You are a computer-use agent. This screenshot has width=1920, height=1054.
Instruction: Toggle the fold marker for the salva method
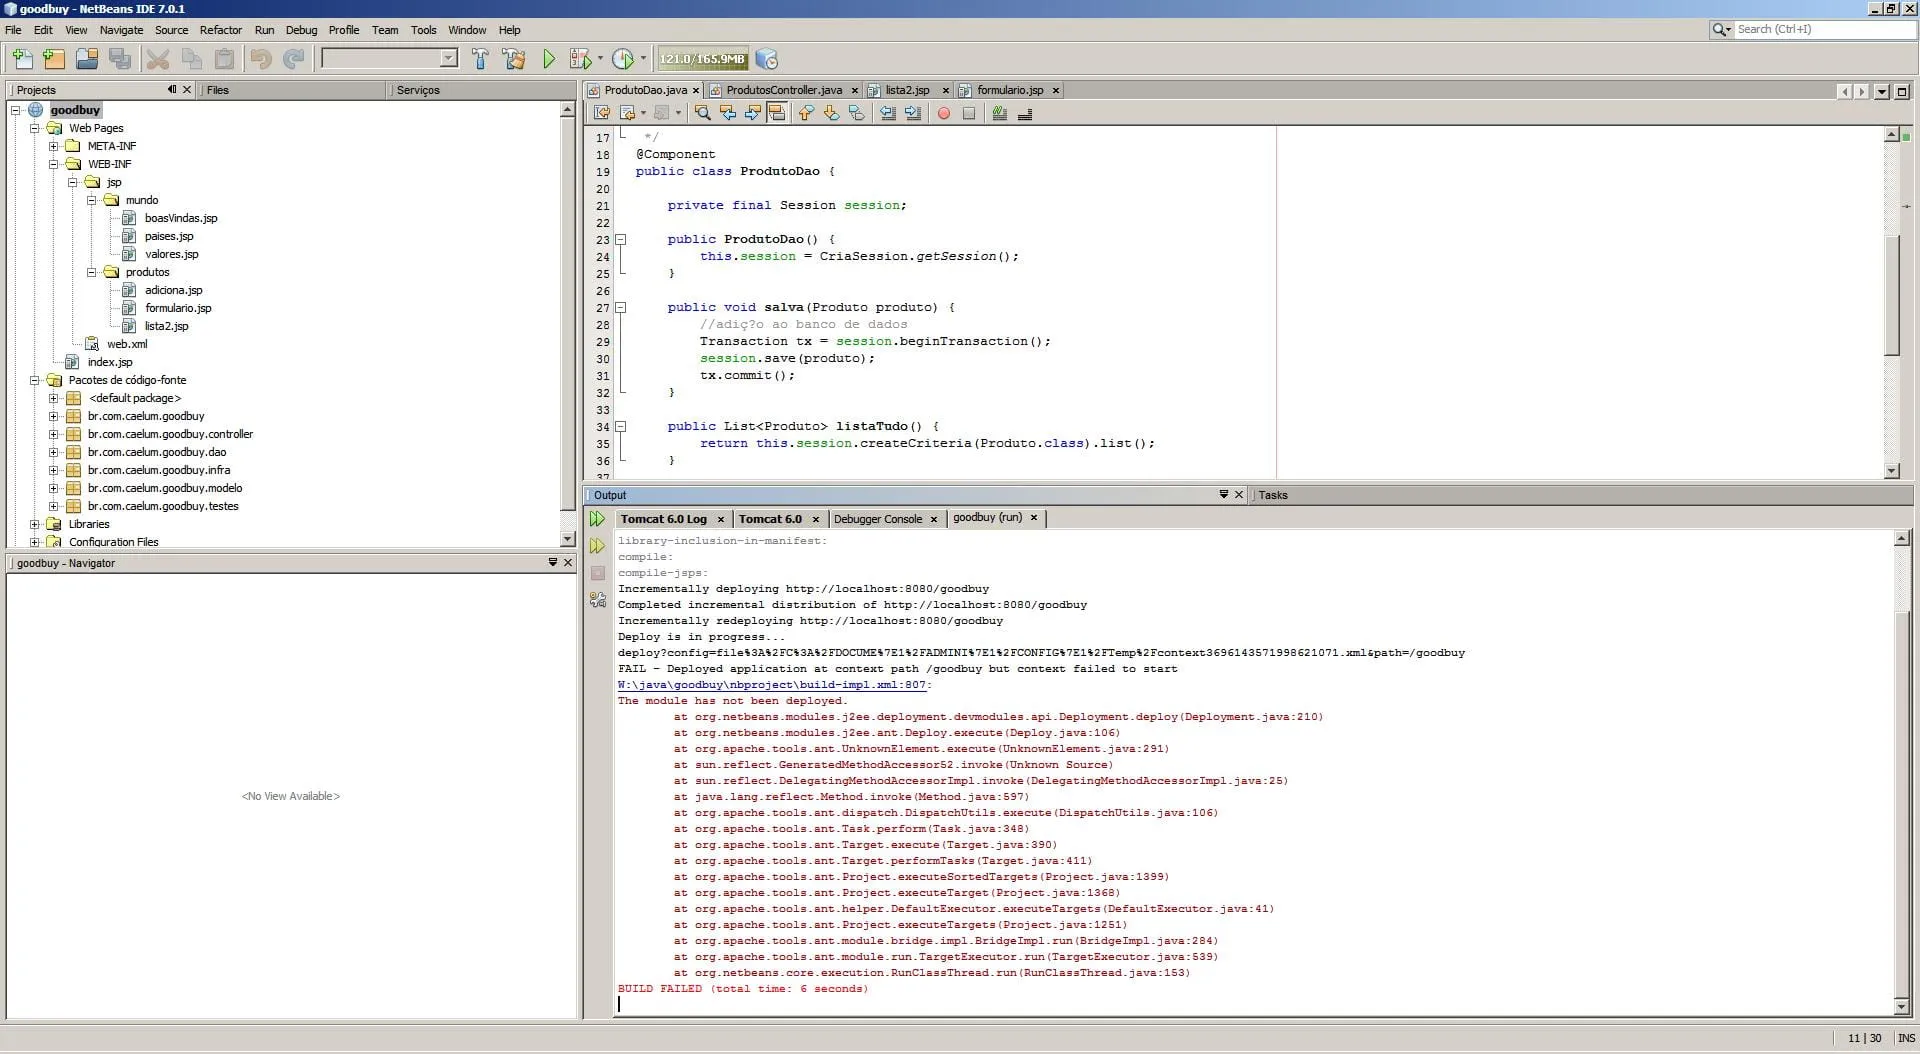point(620,308)
